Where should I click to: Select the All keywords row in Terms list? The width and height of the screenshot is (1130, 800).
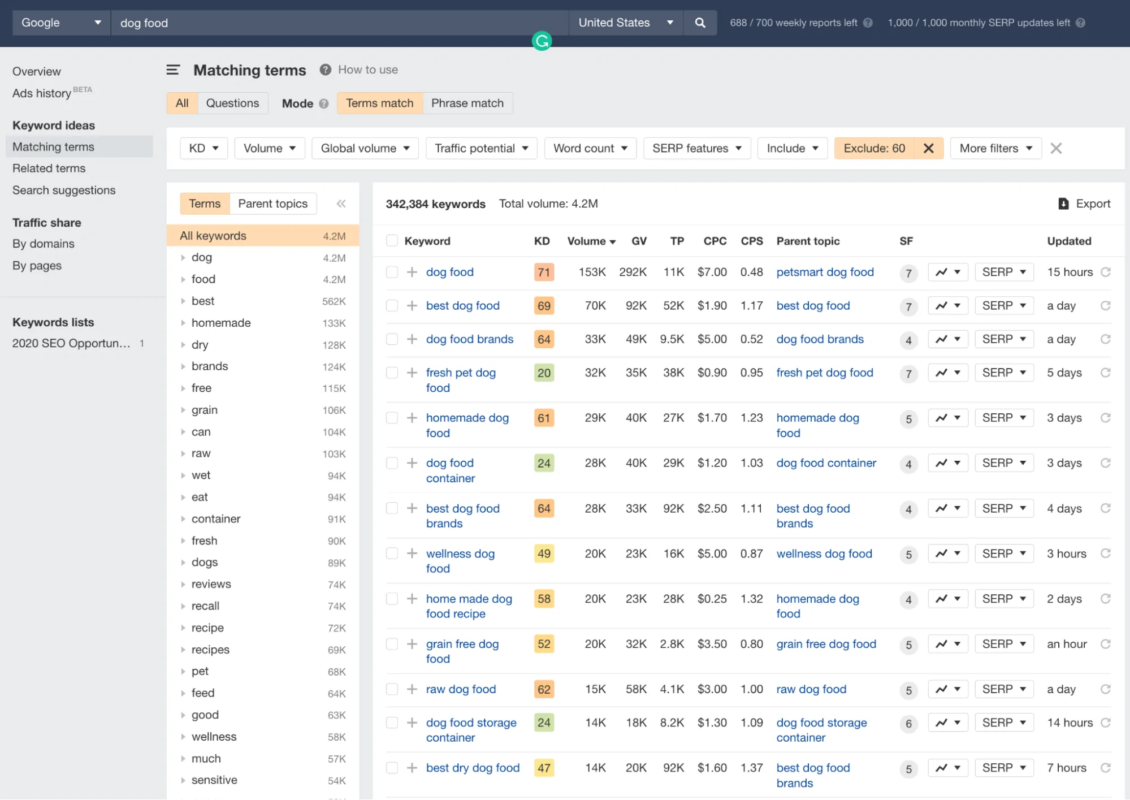coord(263,236)
